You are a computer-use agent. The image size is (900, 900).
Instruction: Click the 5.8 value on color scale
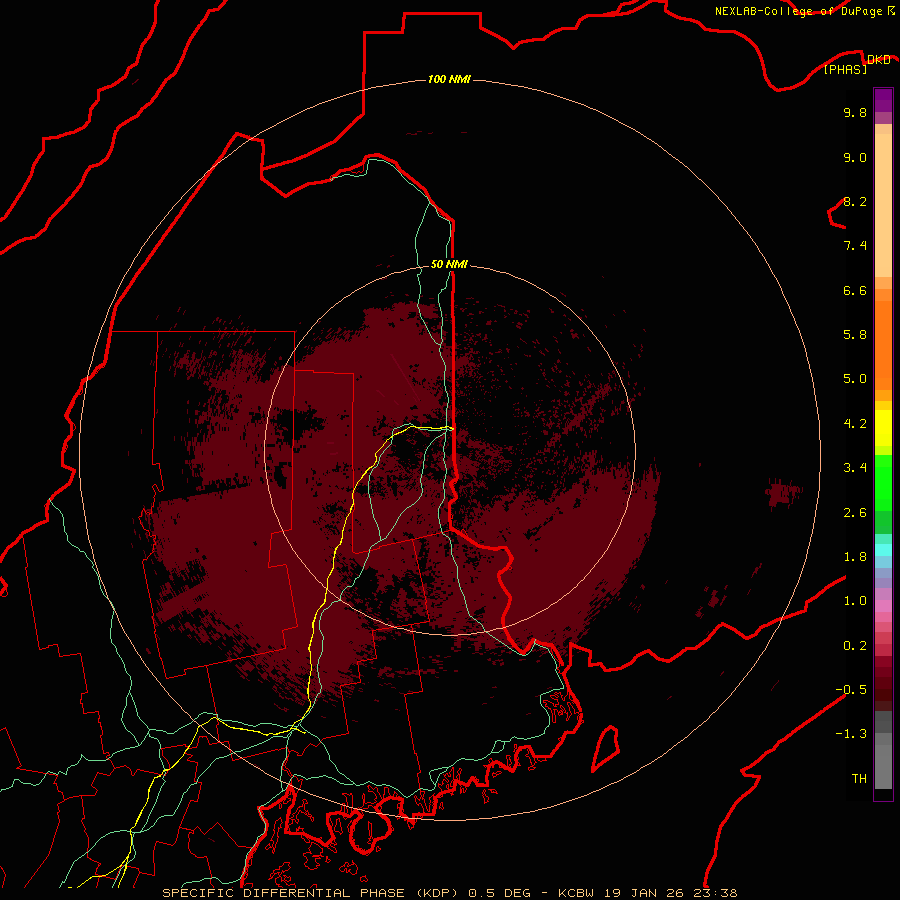[855, 335]
